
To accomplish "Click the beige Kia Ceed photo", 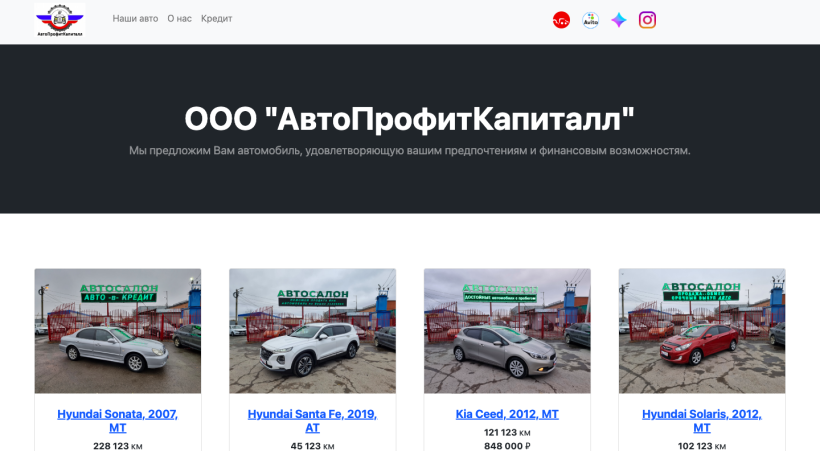I will (507, 331).
